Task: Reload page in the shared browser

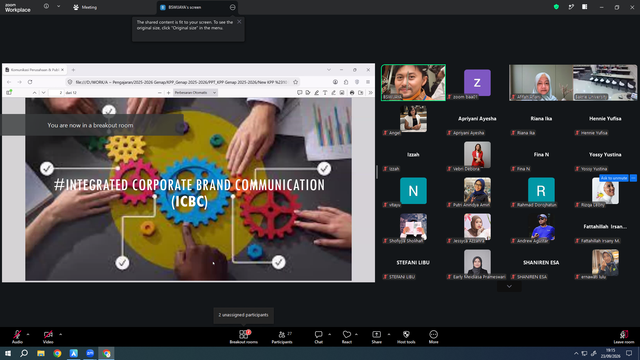Action: (x=30, y=82)
